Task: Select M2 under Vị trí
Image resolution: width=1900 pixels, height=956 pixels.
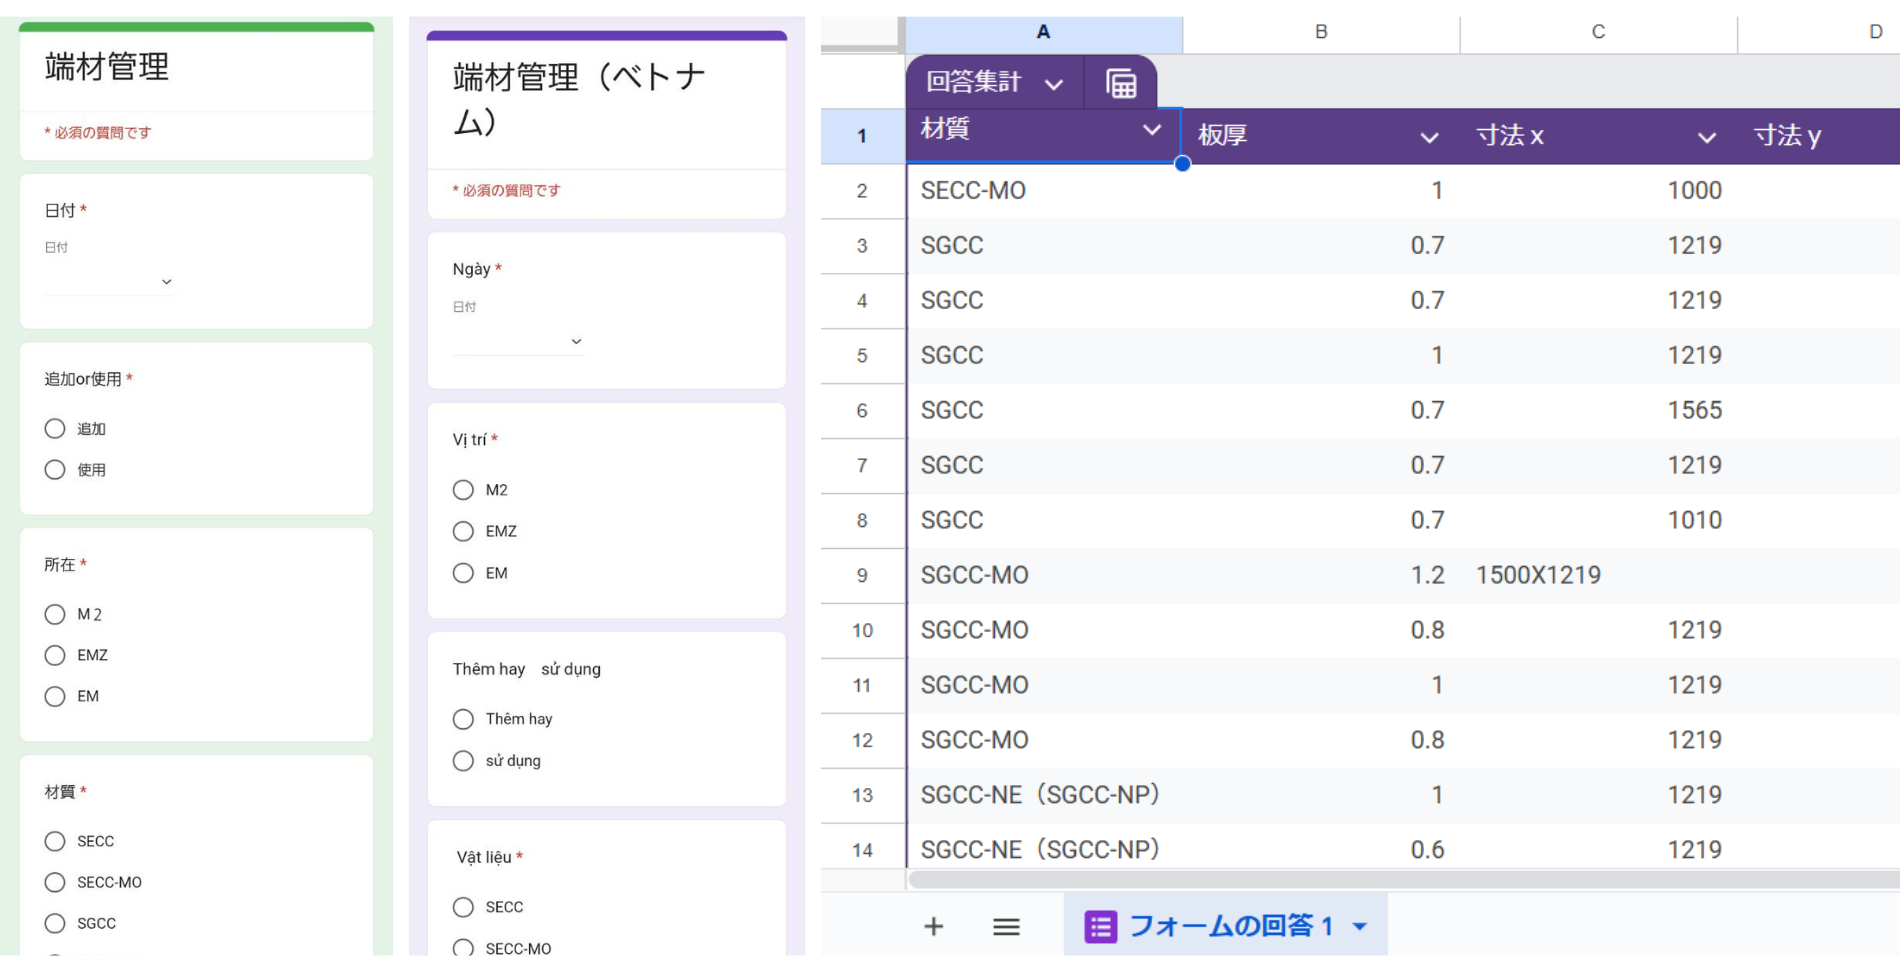Action: pyautogui.click(x=463, y=490)
